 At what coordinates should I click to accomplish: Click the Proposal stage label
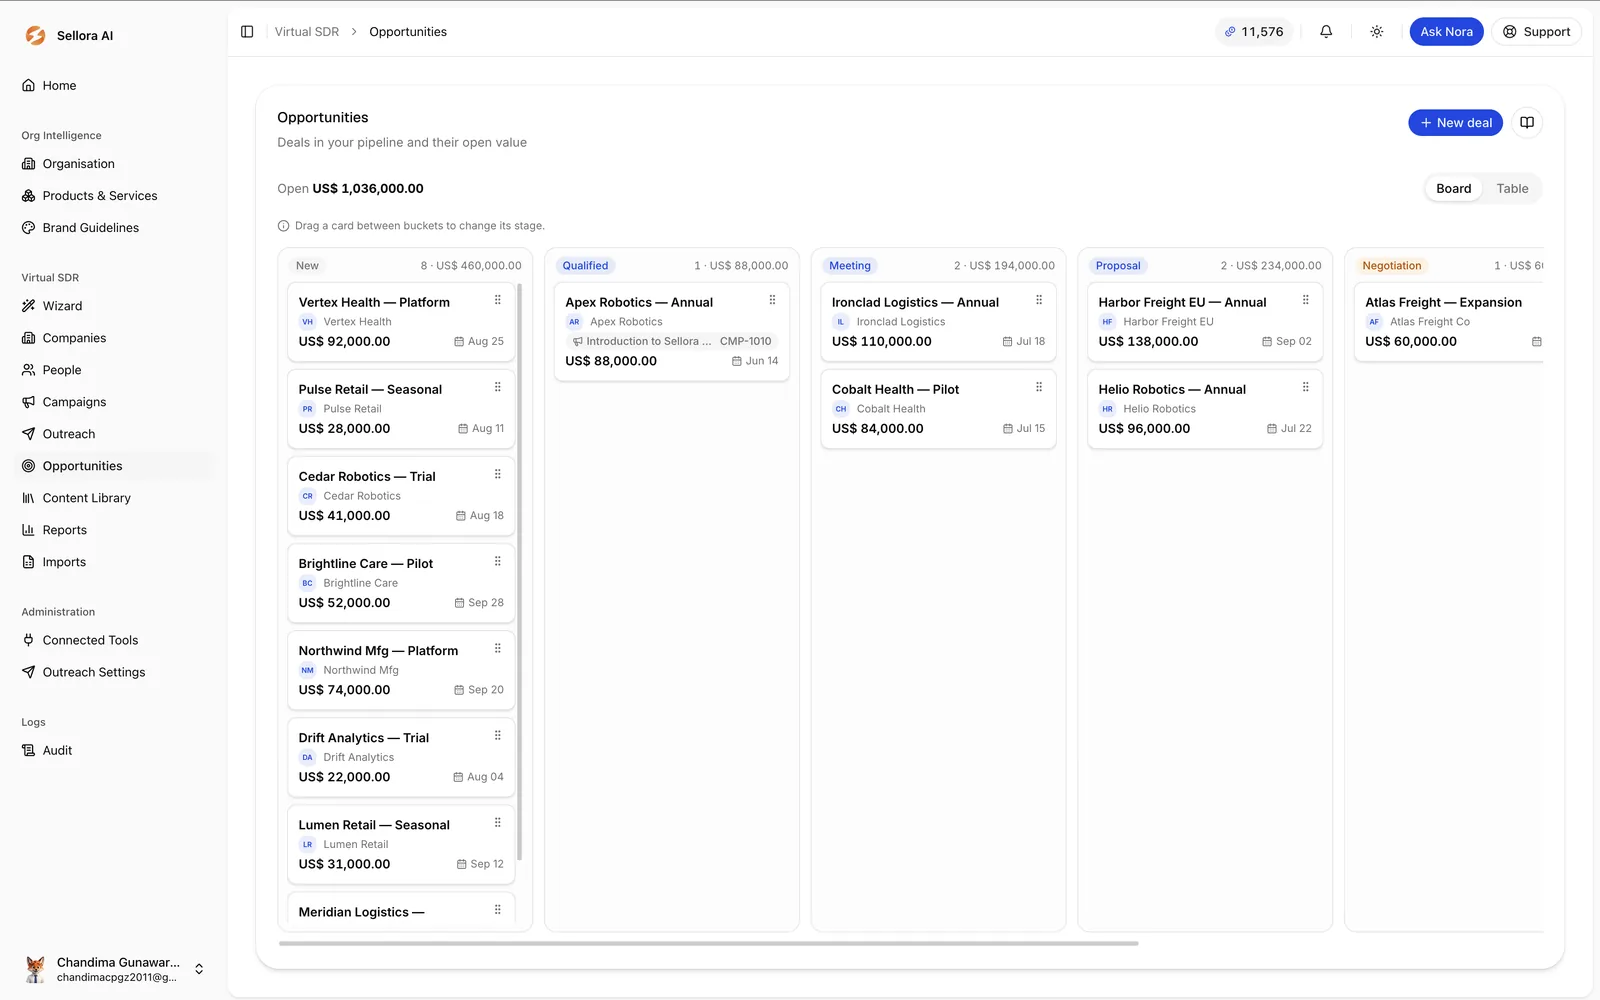(x=1118, y=266)
